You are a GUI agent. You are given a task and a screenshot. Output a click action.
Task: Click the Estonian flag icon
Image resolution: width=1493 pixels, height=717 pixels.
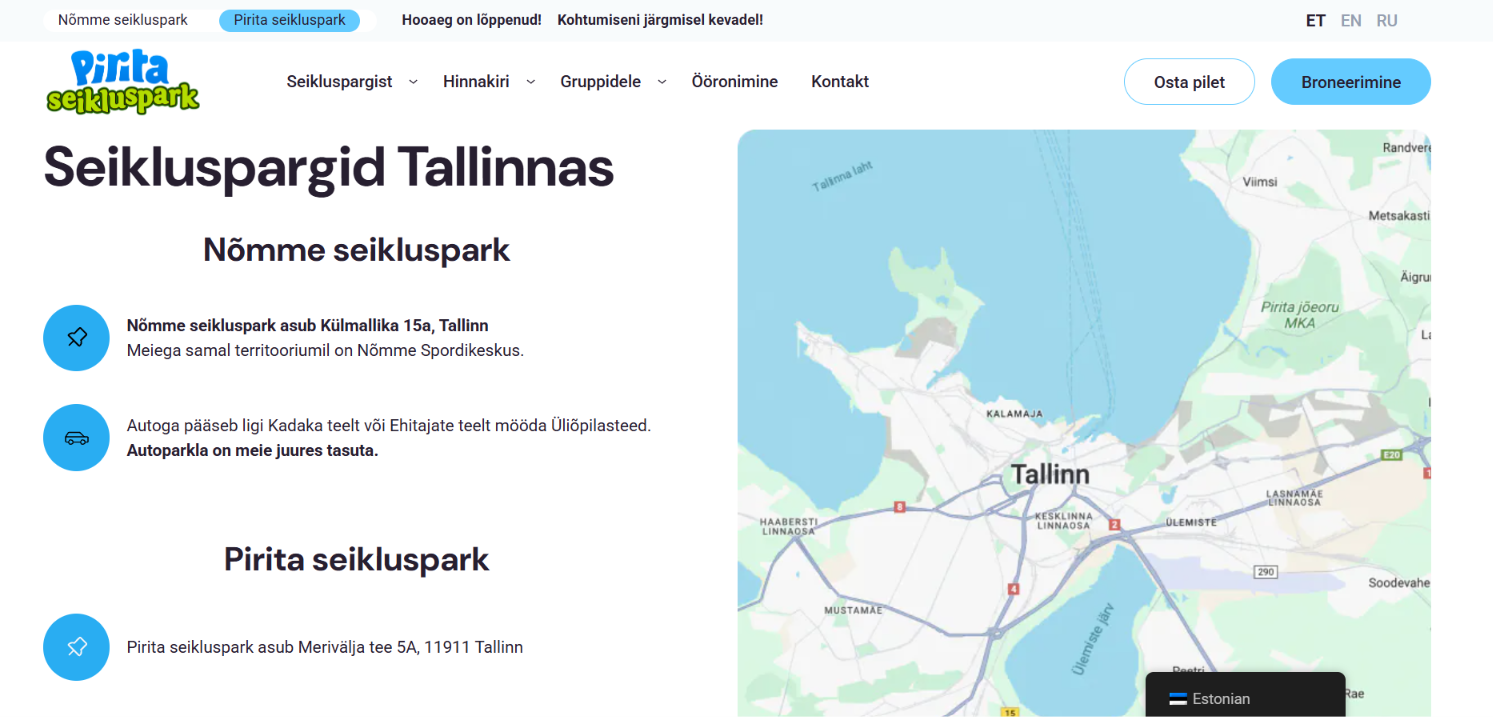point(1178,699)
